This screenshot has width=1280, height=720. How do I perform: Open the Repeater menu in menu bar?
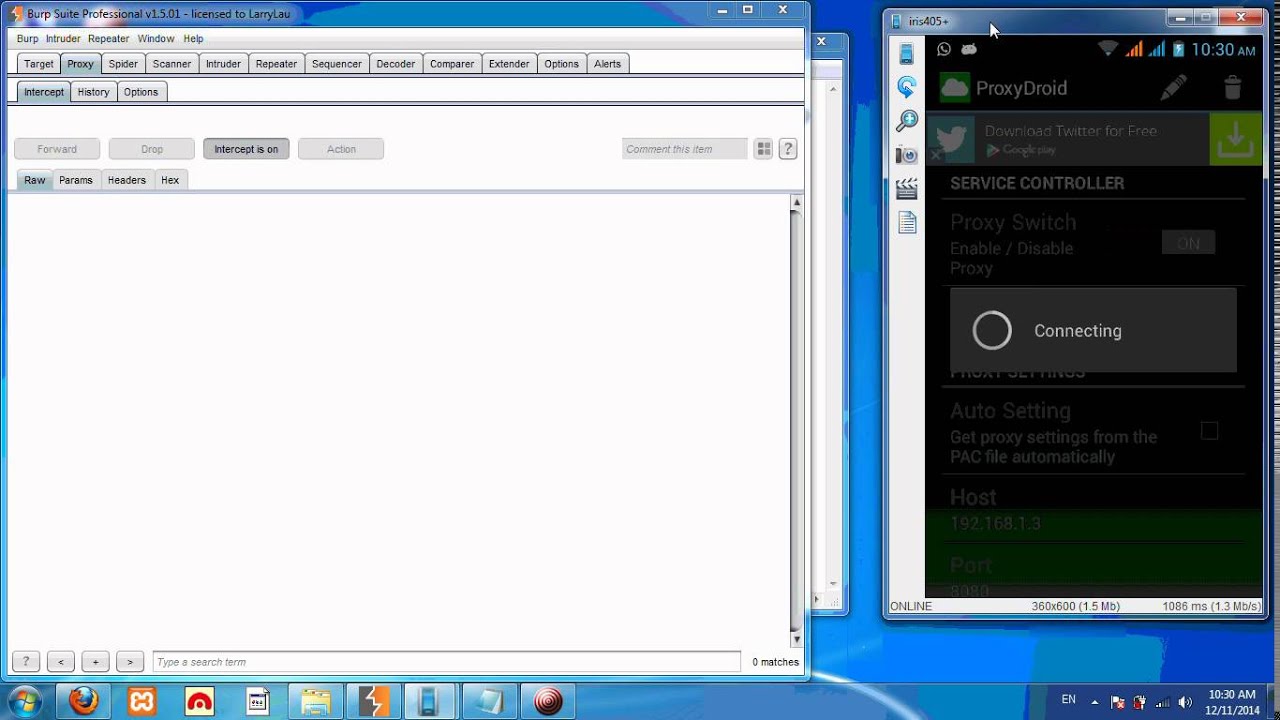coord(108,39)
